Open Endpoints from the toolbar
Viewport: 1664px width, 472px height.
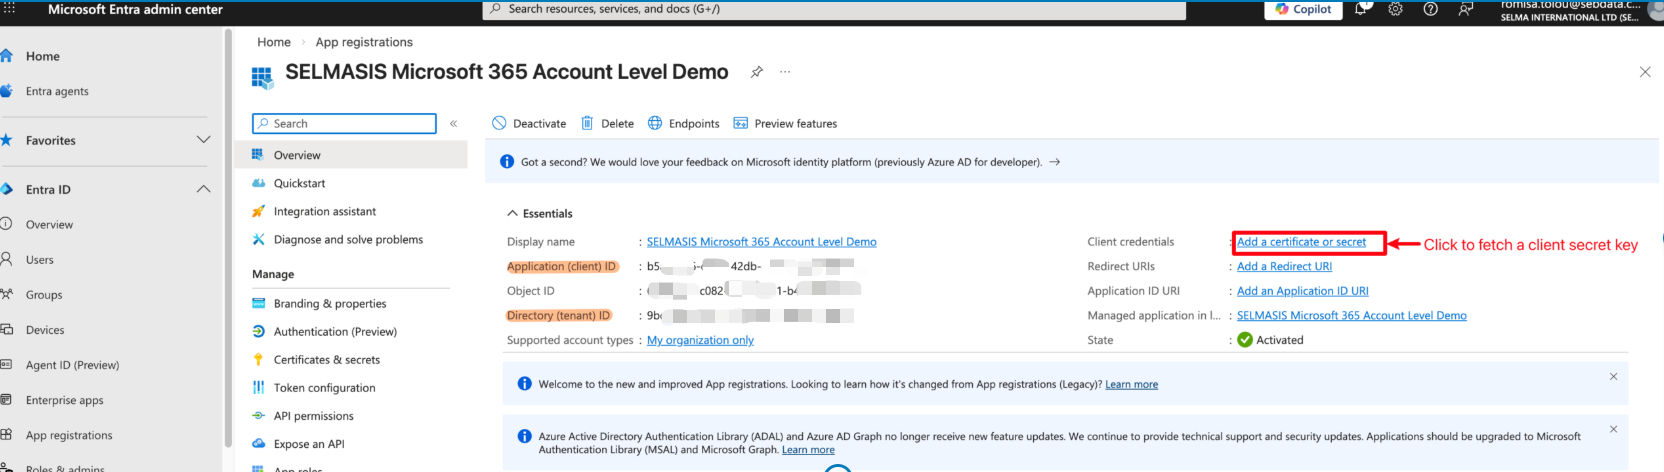click(683, 124)
